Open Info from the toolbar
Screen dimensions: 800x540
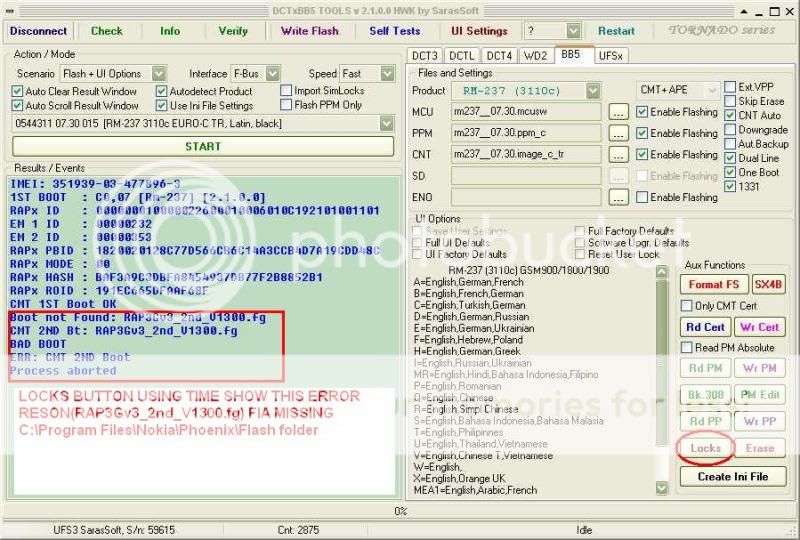pos(170,31)
